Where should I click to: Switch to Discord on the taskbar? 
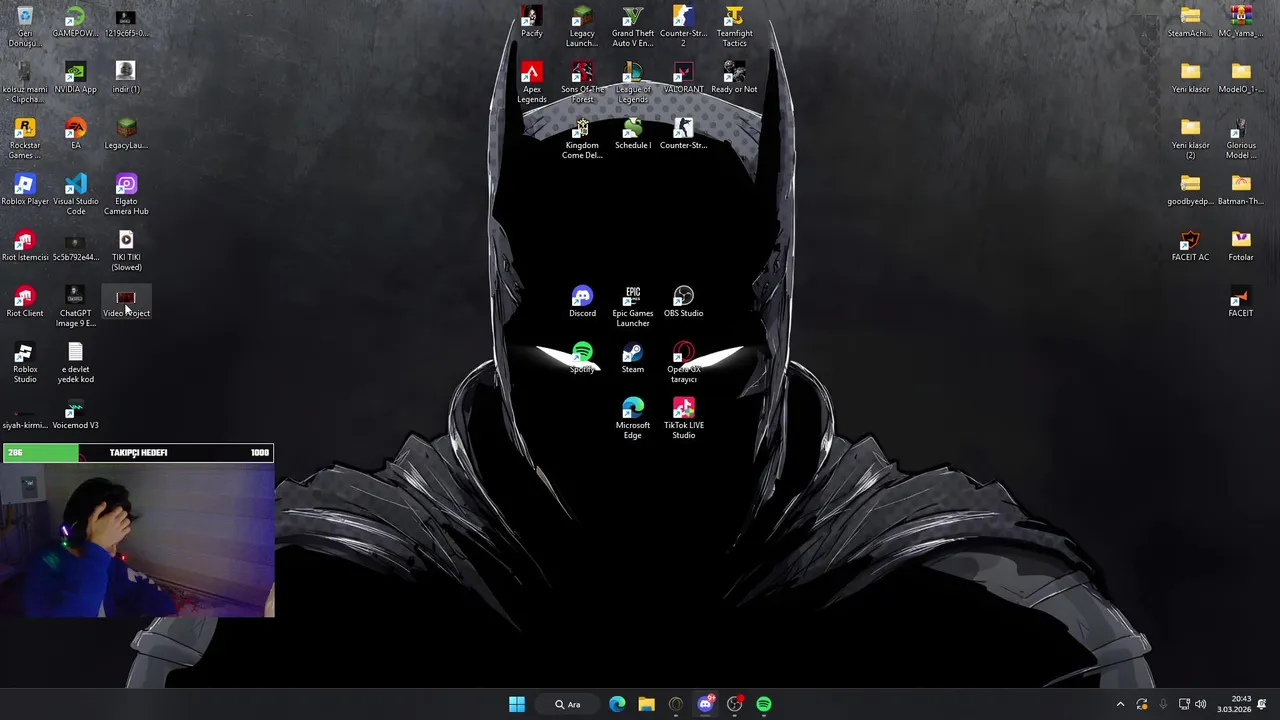point(705,704)
